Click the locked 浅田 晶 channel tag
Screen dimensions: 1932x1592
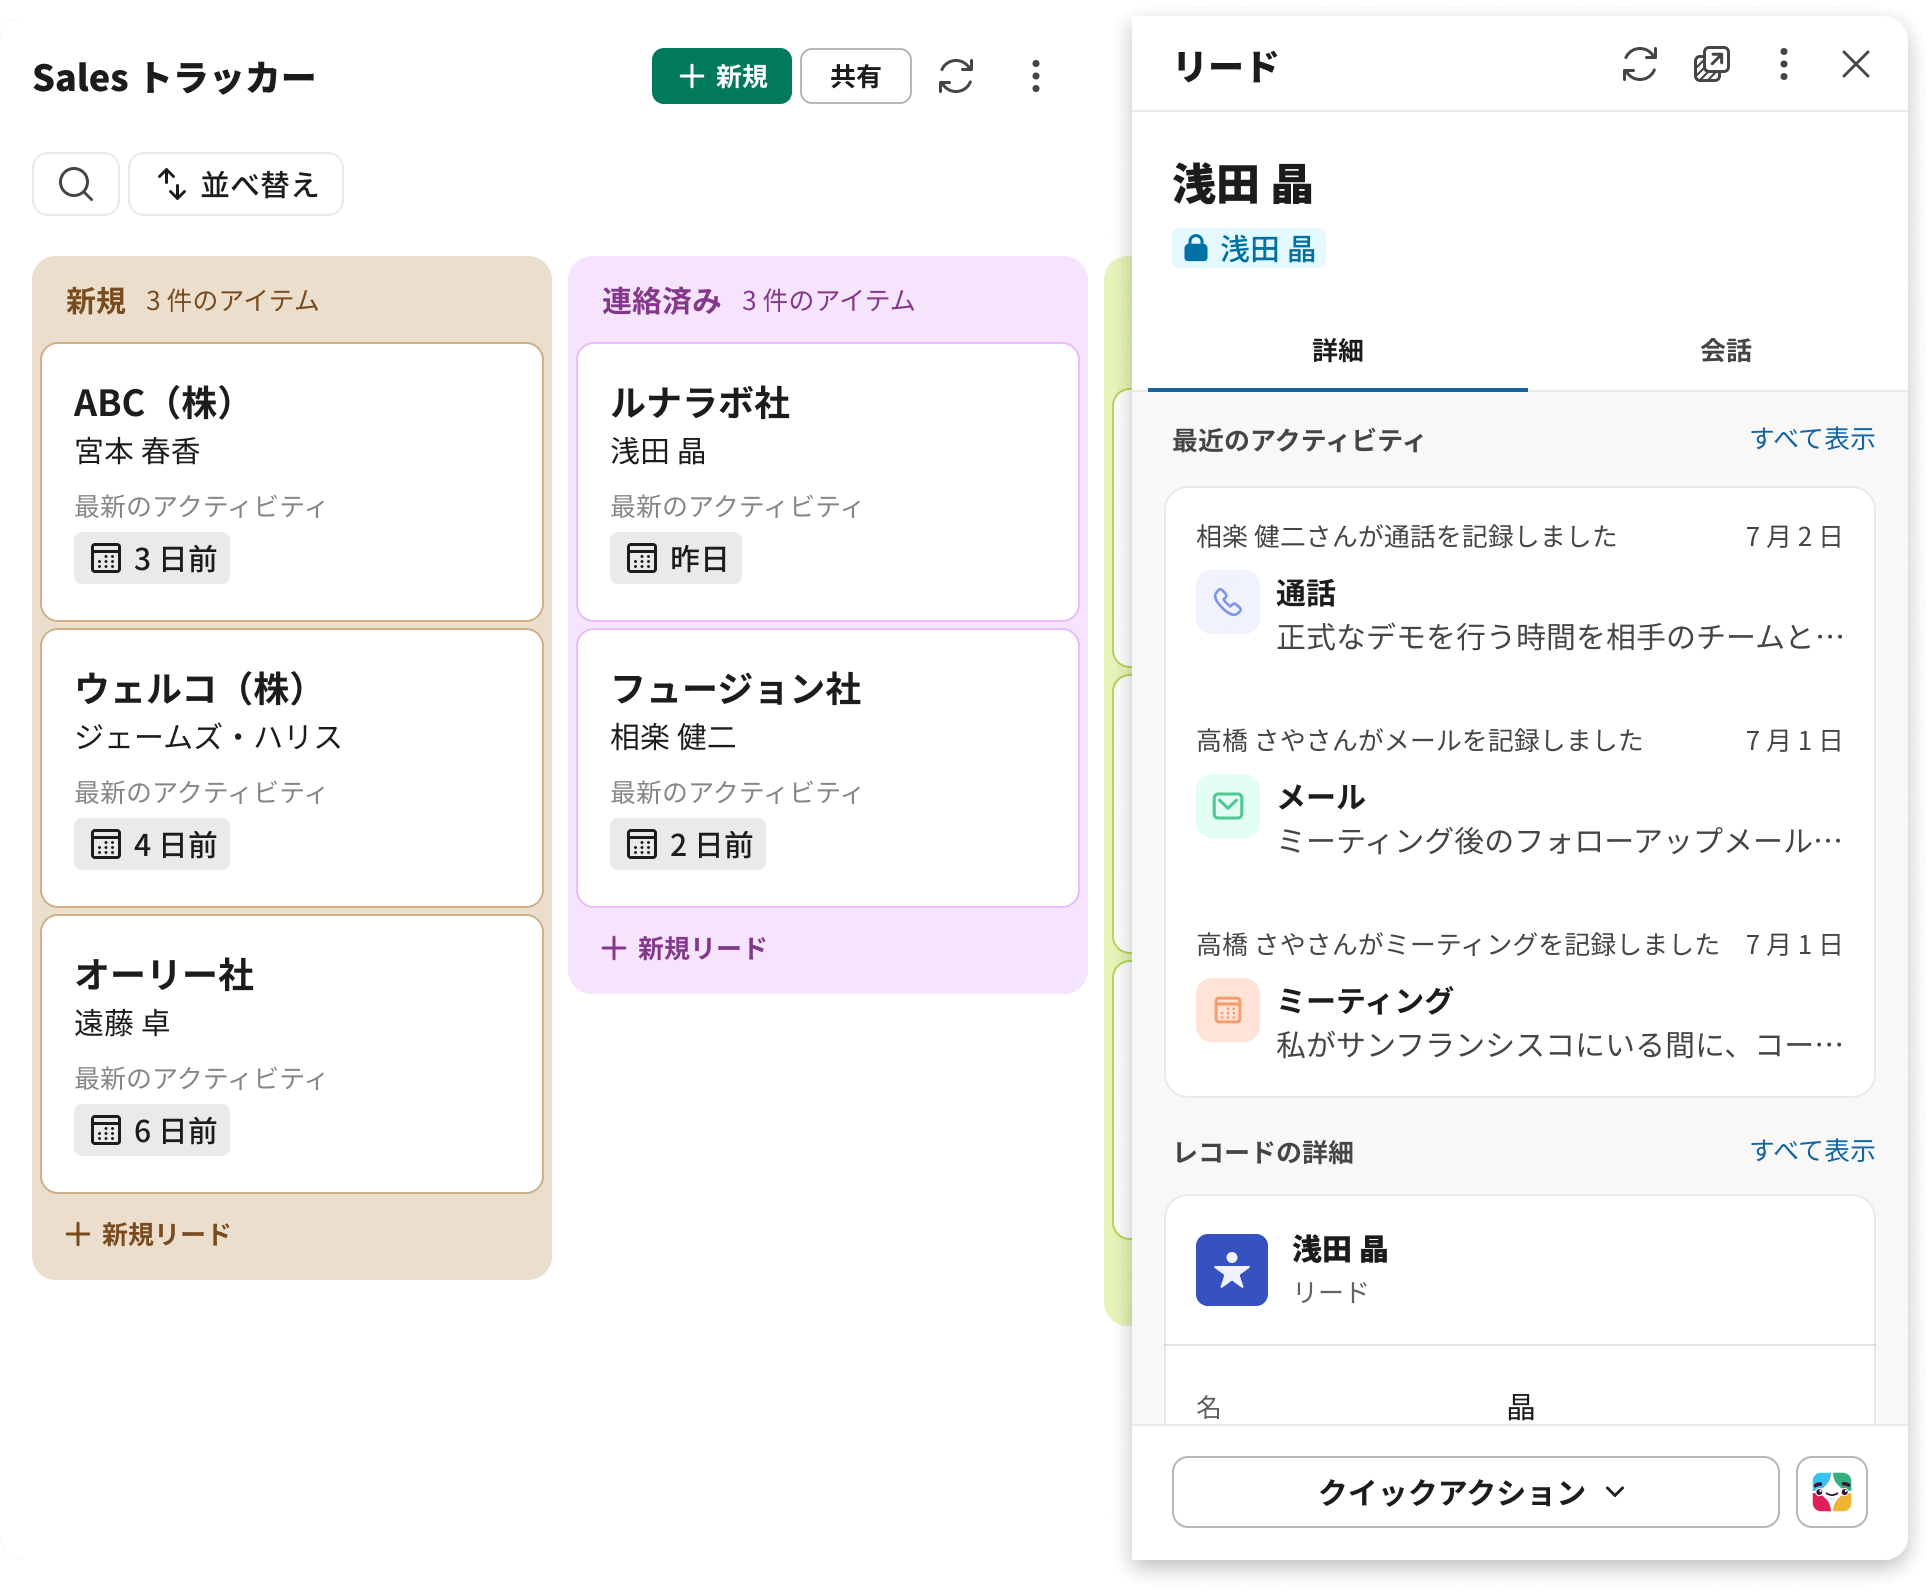(1249, 248)
